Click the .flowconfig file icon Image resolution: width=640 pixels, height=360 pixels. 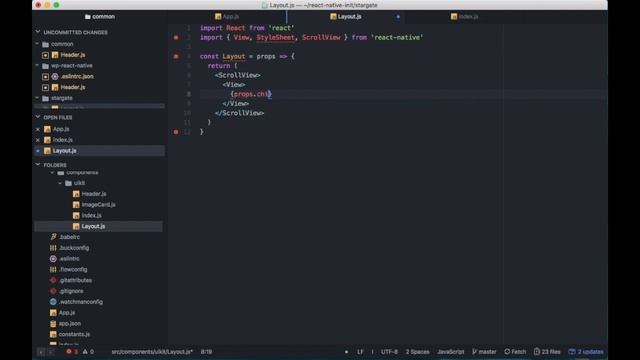tap(53, 269)
